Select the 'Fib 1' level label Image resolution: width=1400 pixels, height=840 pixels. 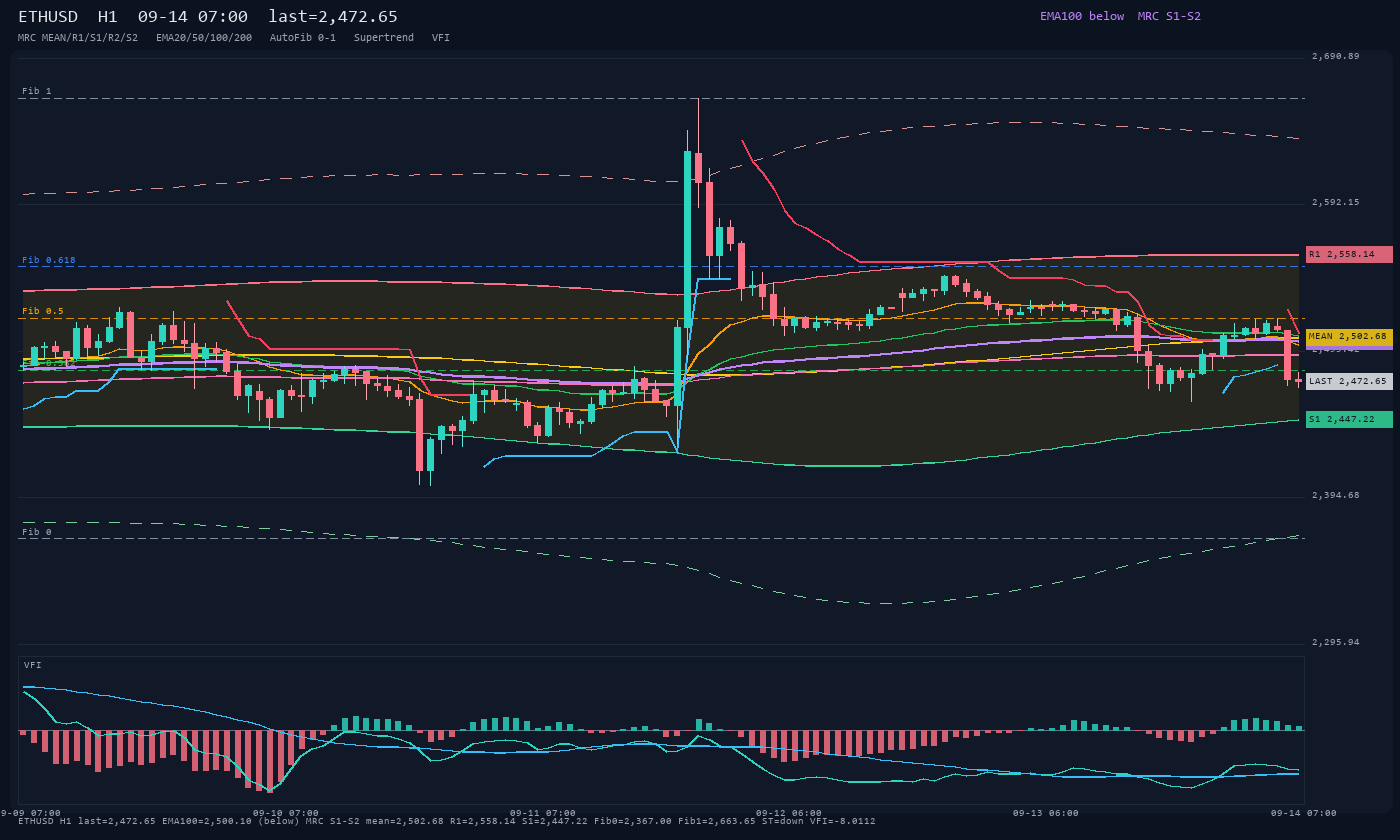[x=37, y=91]
